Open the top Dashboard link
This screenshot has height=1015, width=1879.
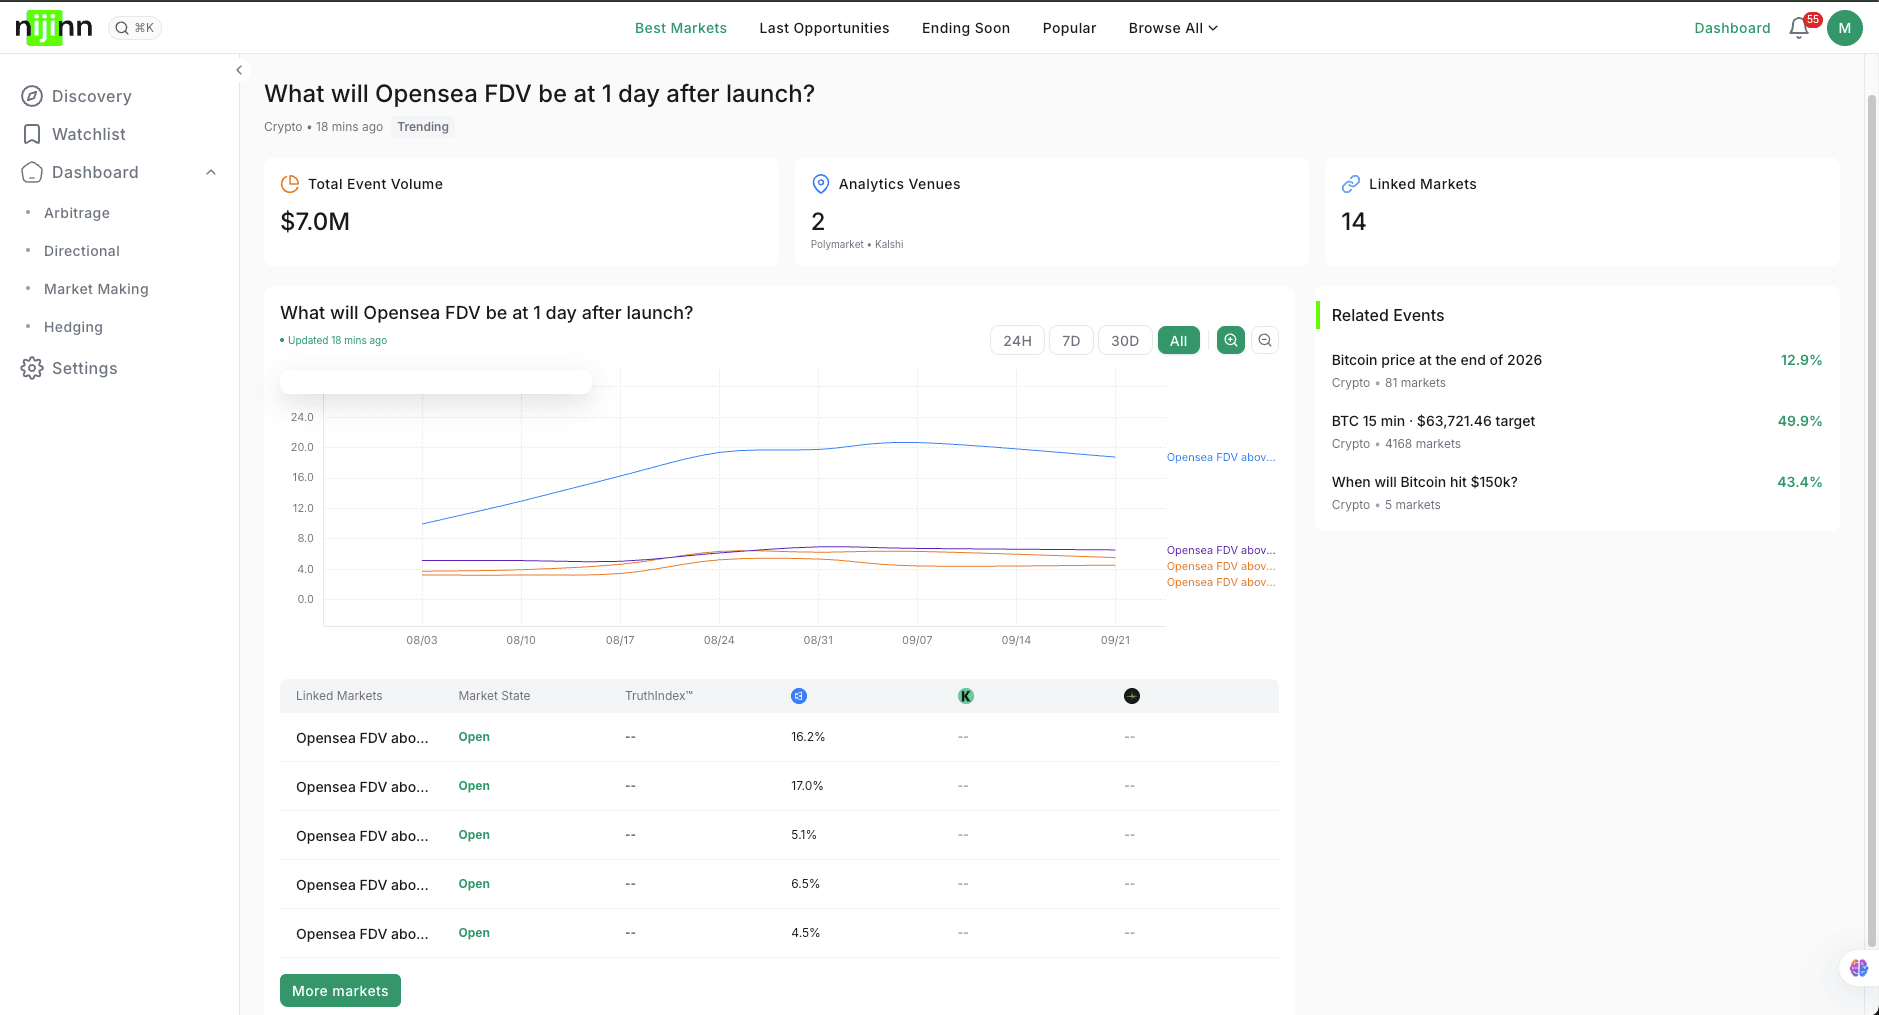pyautogui.click(x=1732, y=28)
